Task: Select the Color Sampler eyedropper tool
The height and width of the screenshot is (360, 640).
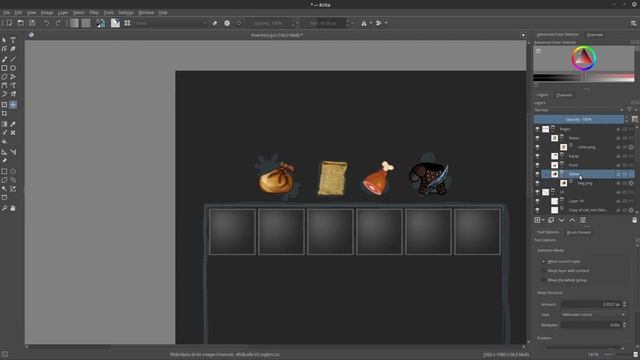Action: (x=13, y=124)
